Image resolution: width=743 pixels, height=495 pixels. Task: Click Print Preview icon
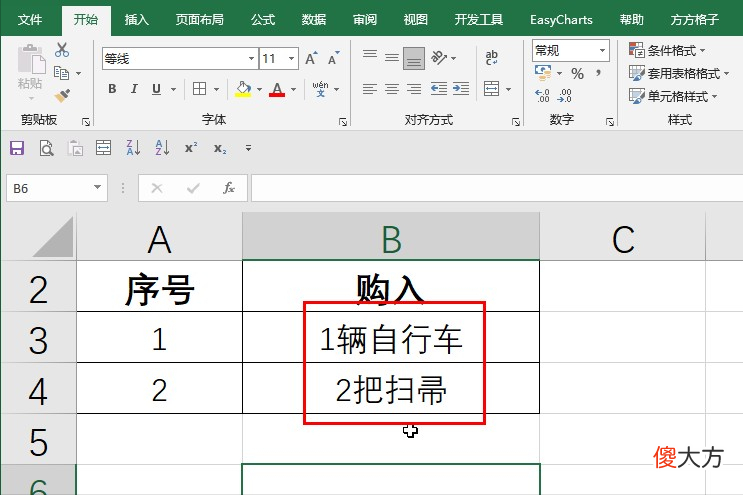(46, 148)
